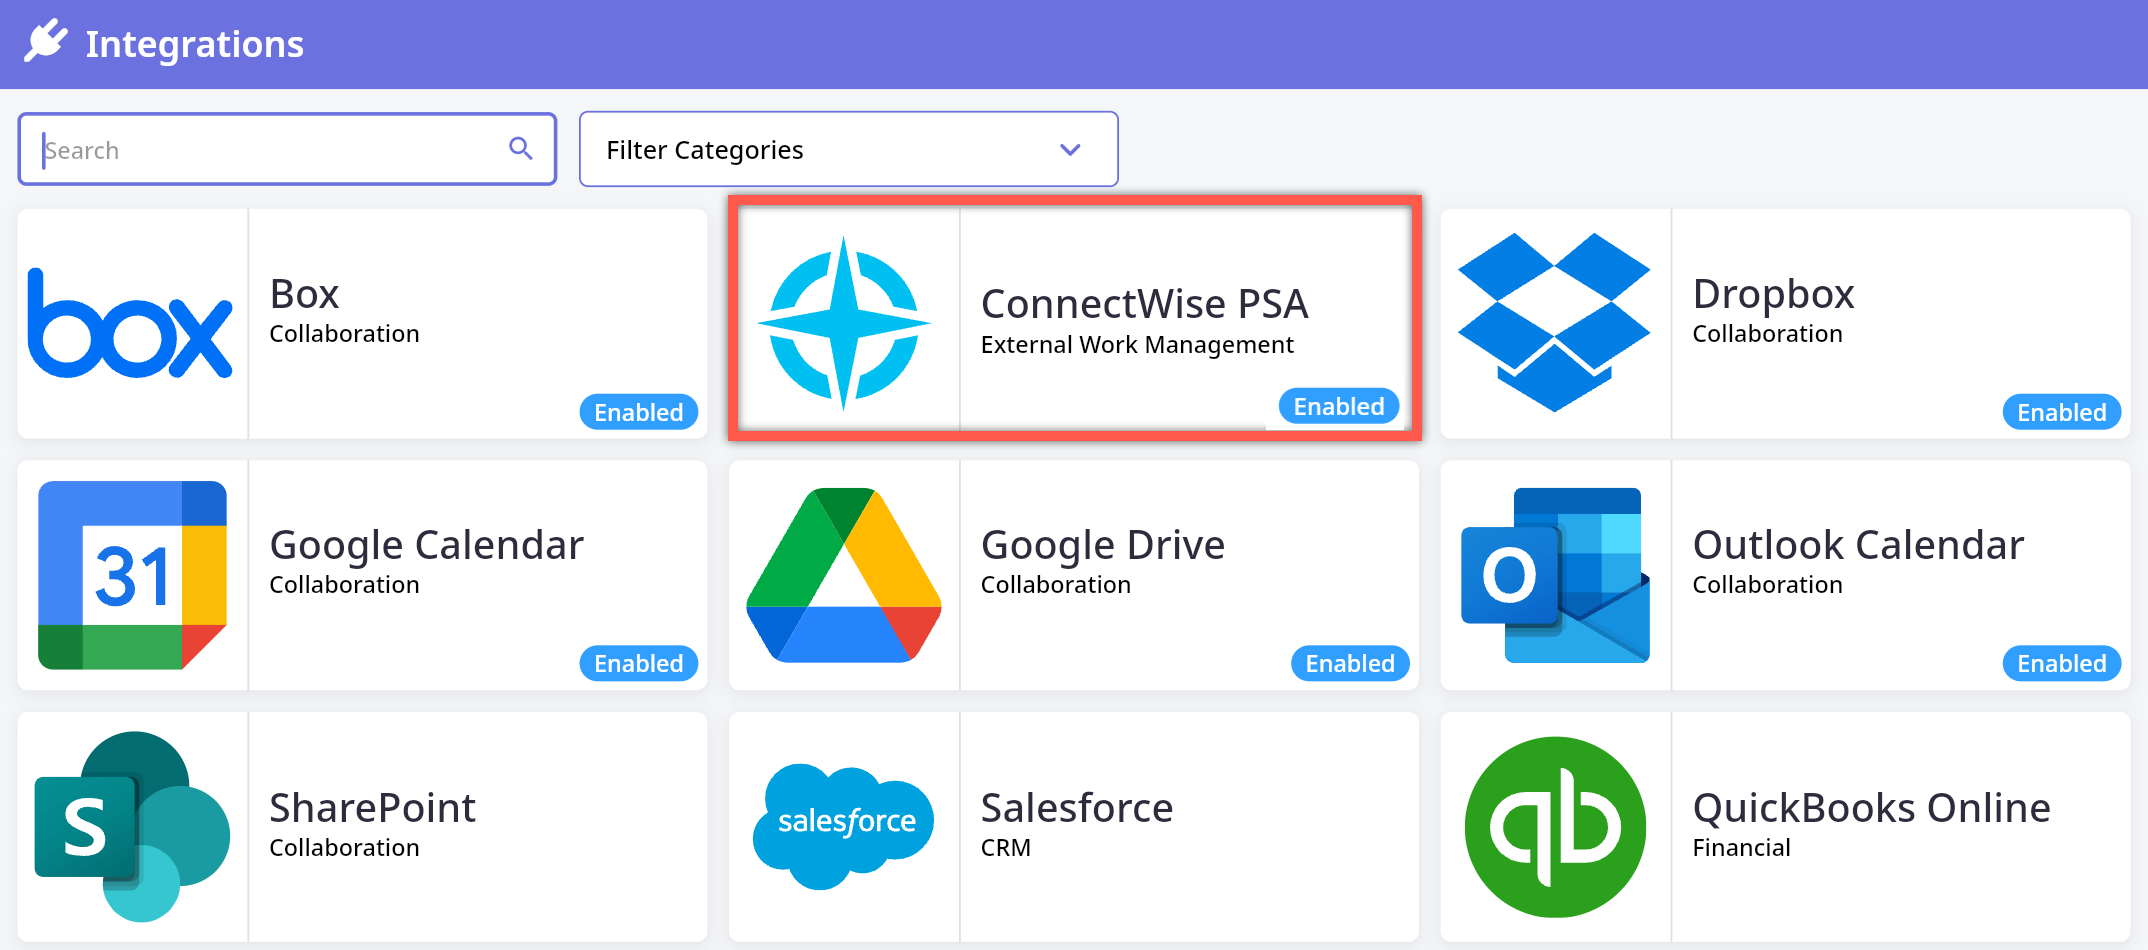The image size is (2148, 950).
Task: Click the Enabled badge on ConnectWise PSA
Action: tap(1338, 406)
